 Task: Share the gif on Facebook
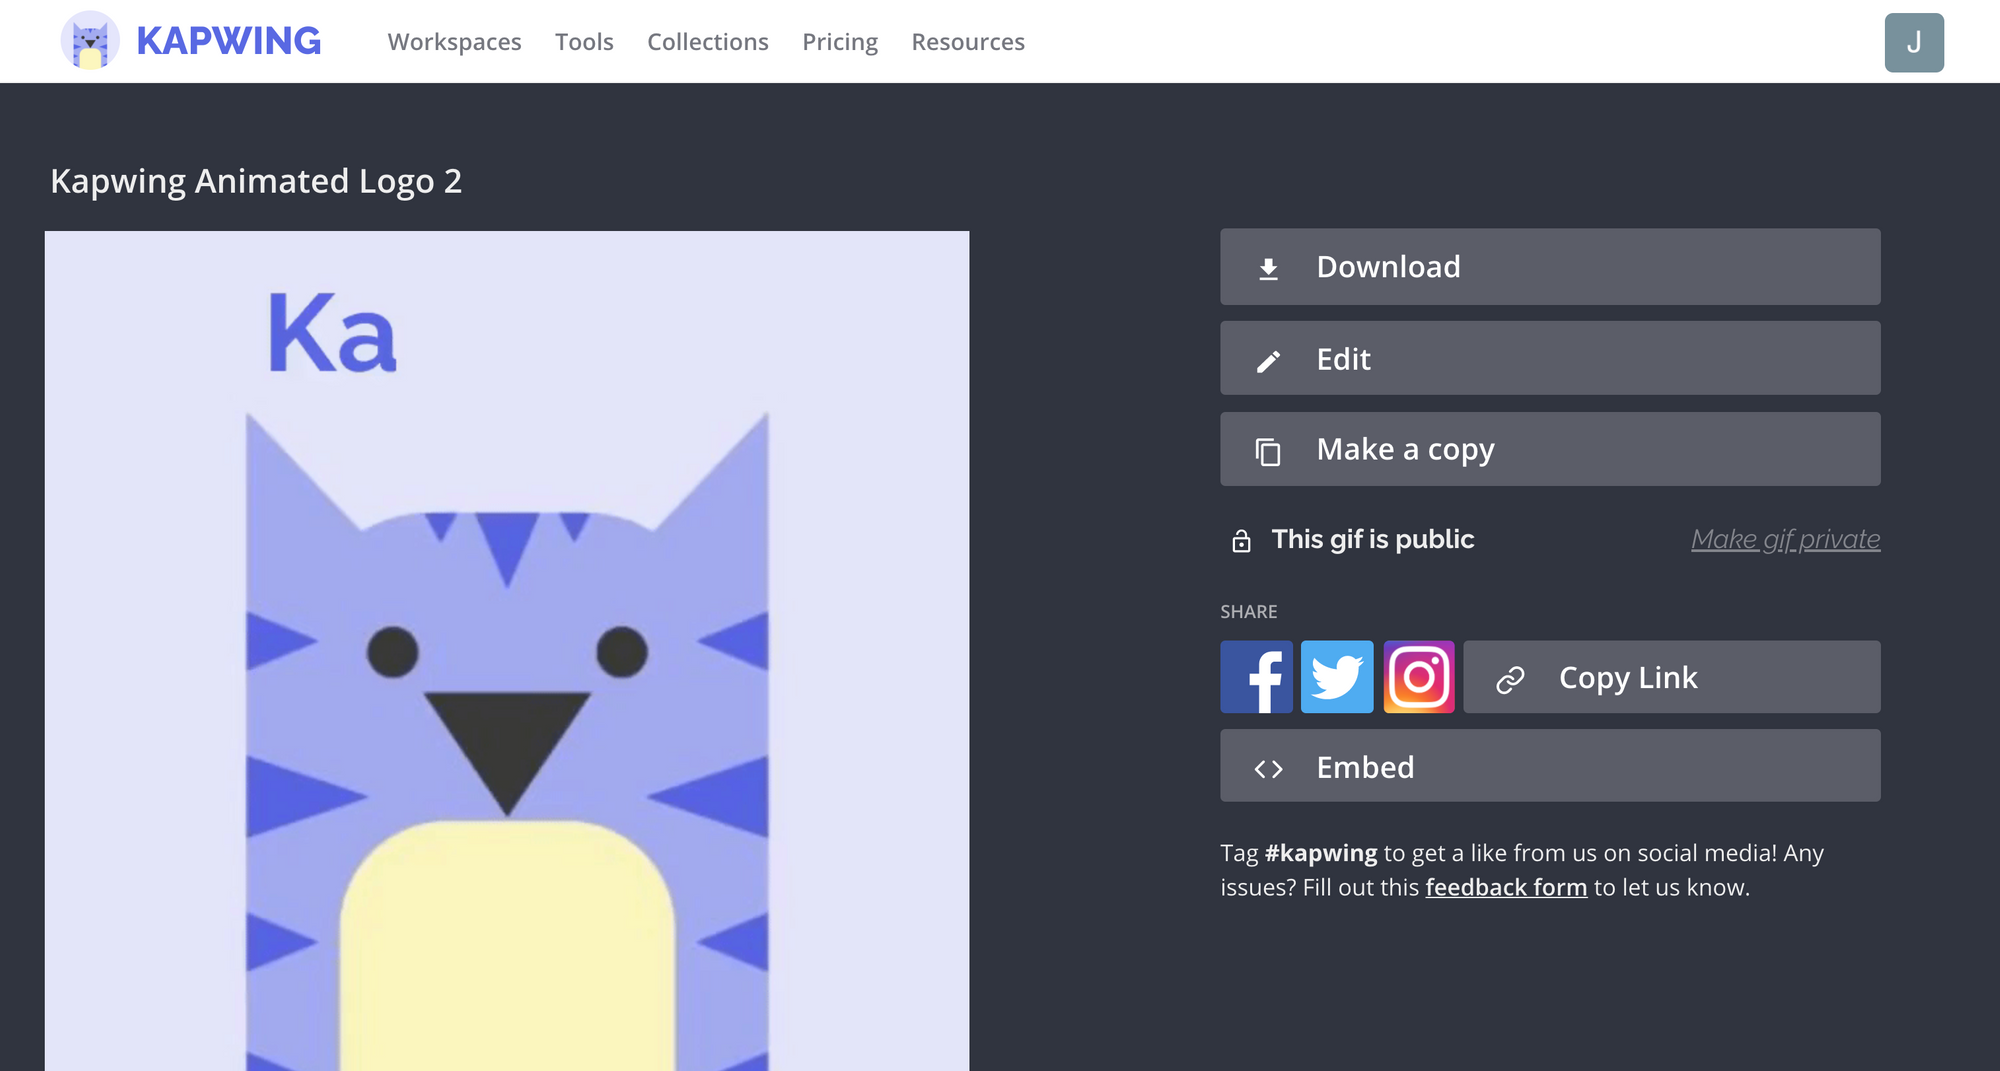tap(1256, 677)
